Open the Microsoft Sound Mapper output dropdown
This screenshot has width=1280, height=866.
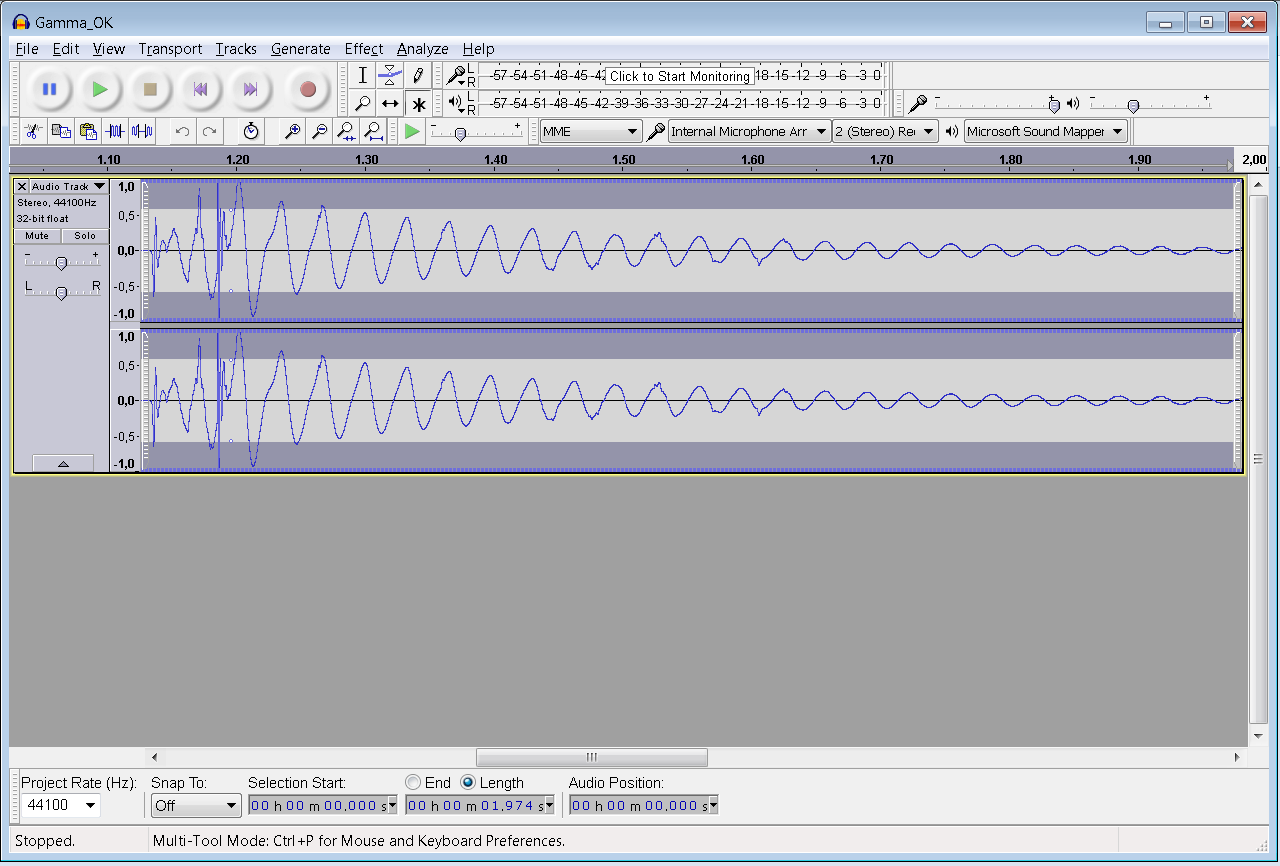coord(1045,131)
